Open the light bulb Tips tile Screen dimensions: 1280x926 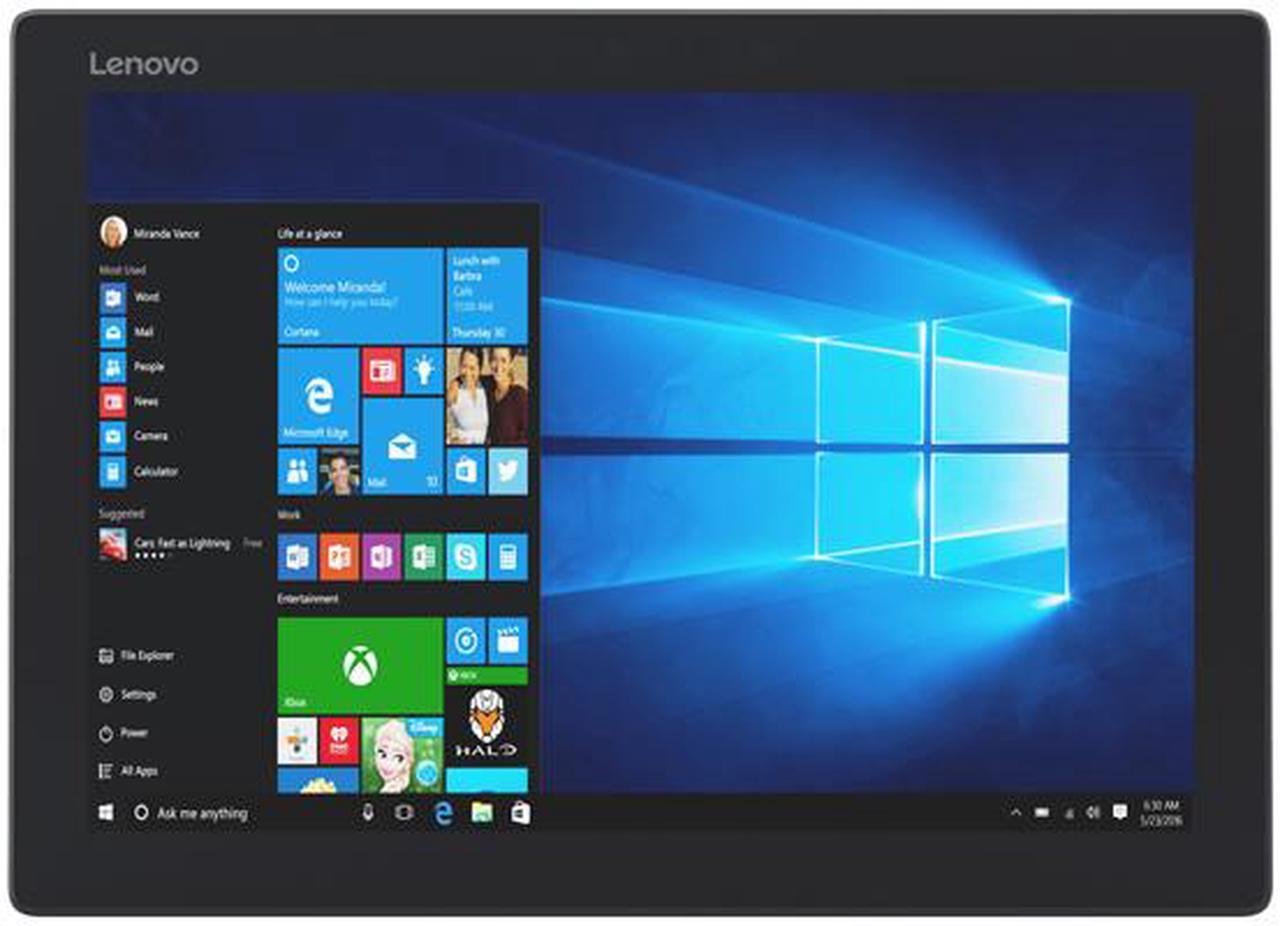(424, 371)
